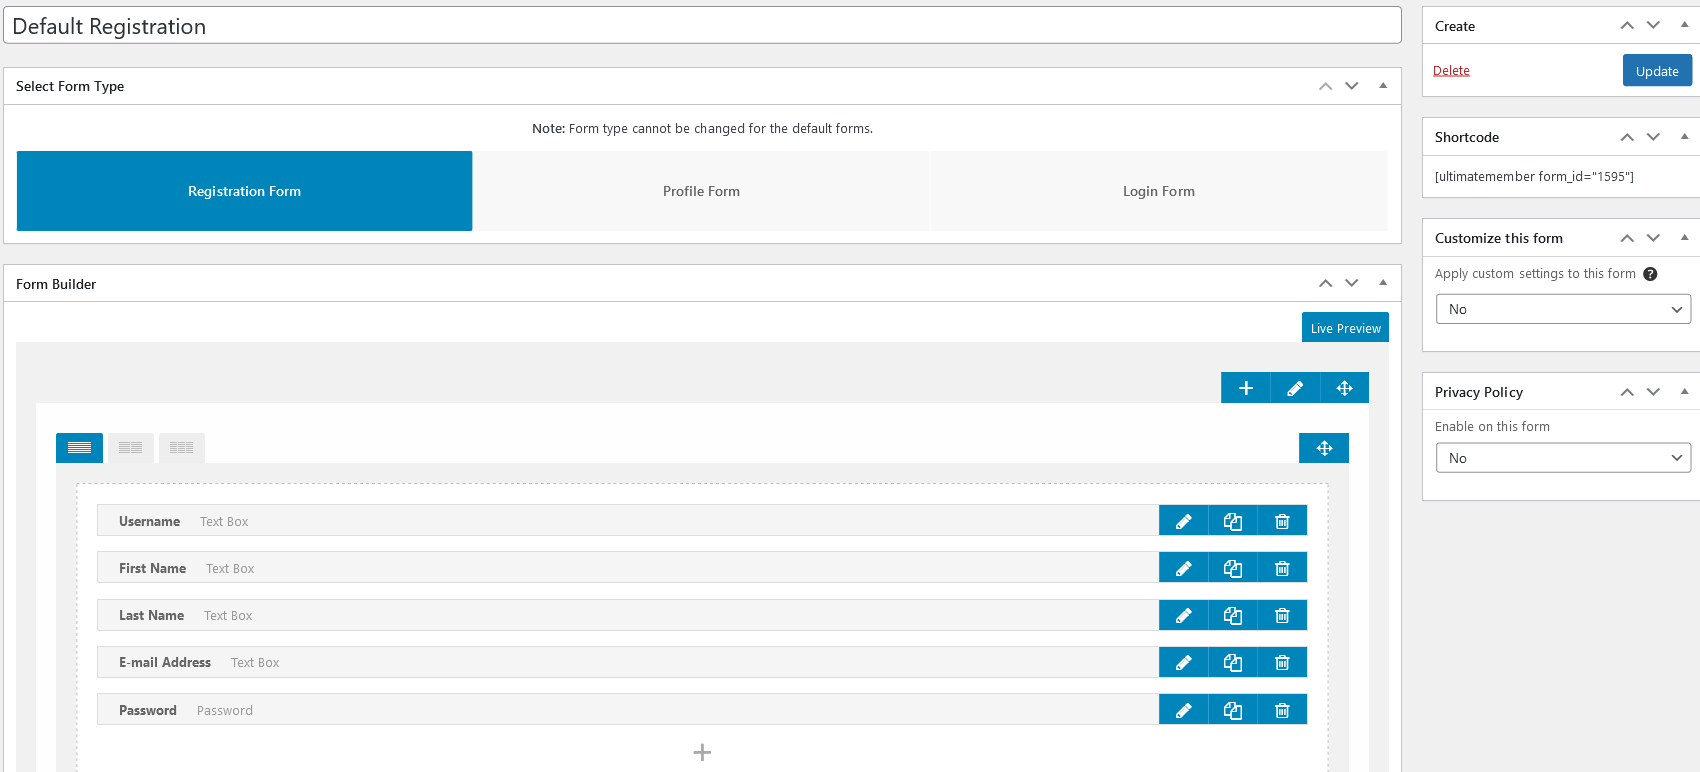The image size is (1700, 772).
Task: Select the Login Form tab
Action: [x=1158, y=191]
